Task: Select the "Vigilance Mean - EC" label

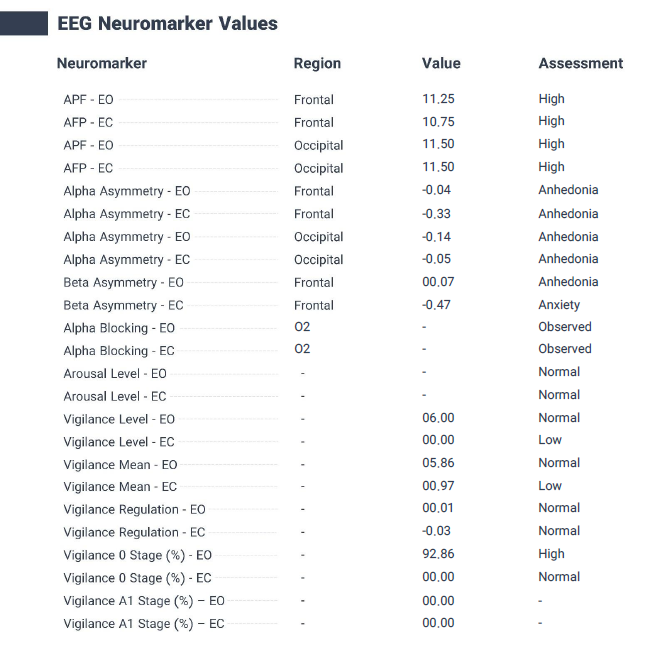Action: [120, 486]
